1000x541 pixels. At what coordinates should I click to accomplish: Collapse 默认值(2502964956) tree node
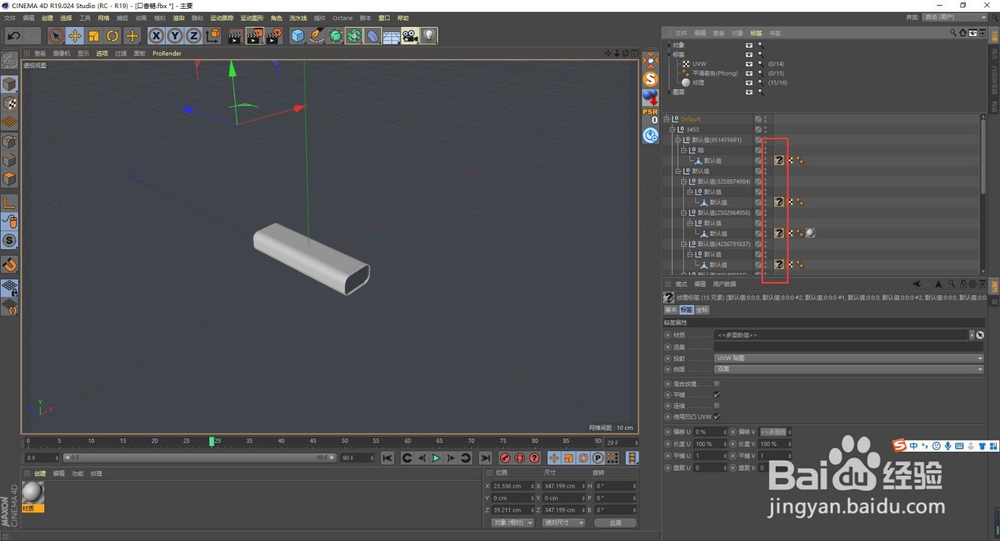[684, 212]
